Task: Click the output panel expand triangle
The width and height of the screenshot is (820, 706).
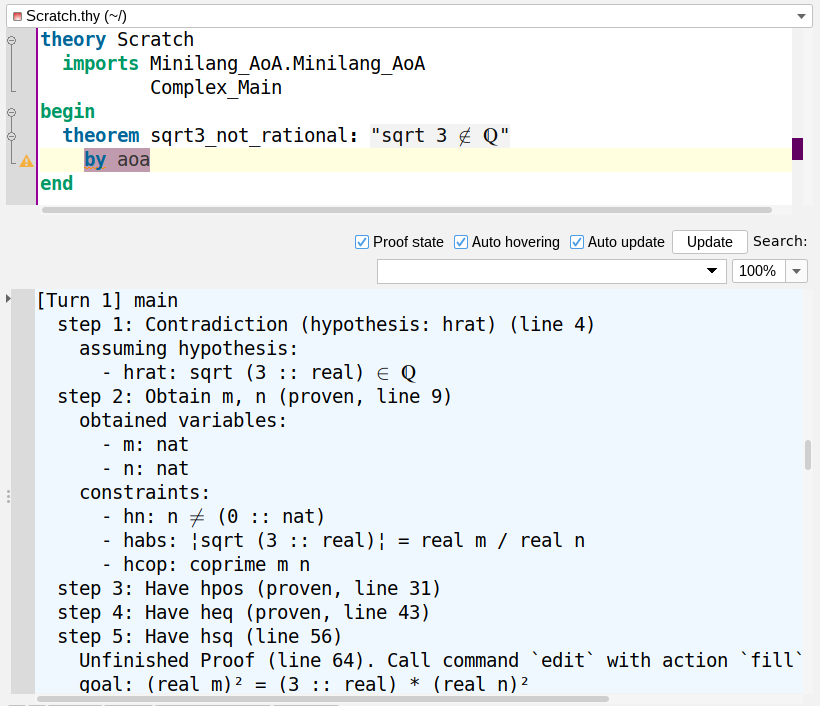Action: click(8, 299)
